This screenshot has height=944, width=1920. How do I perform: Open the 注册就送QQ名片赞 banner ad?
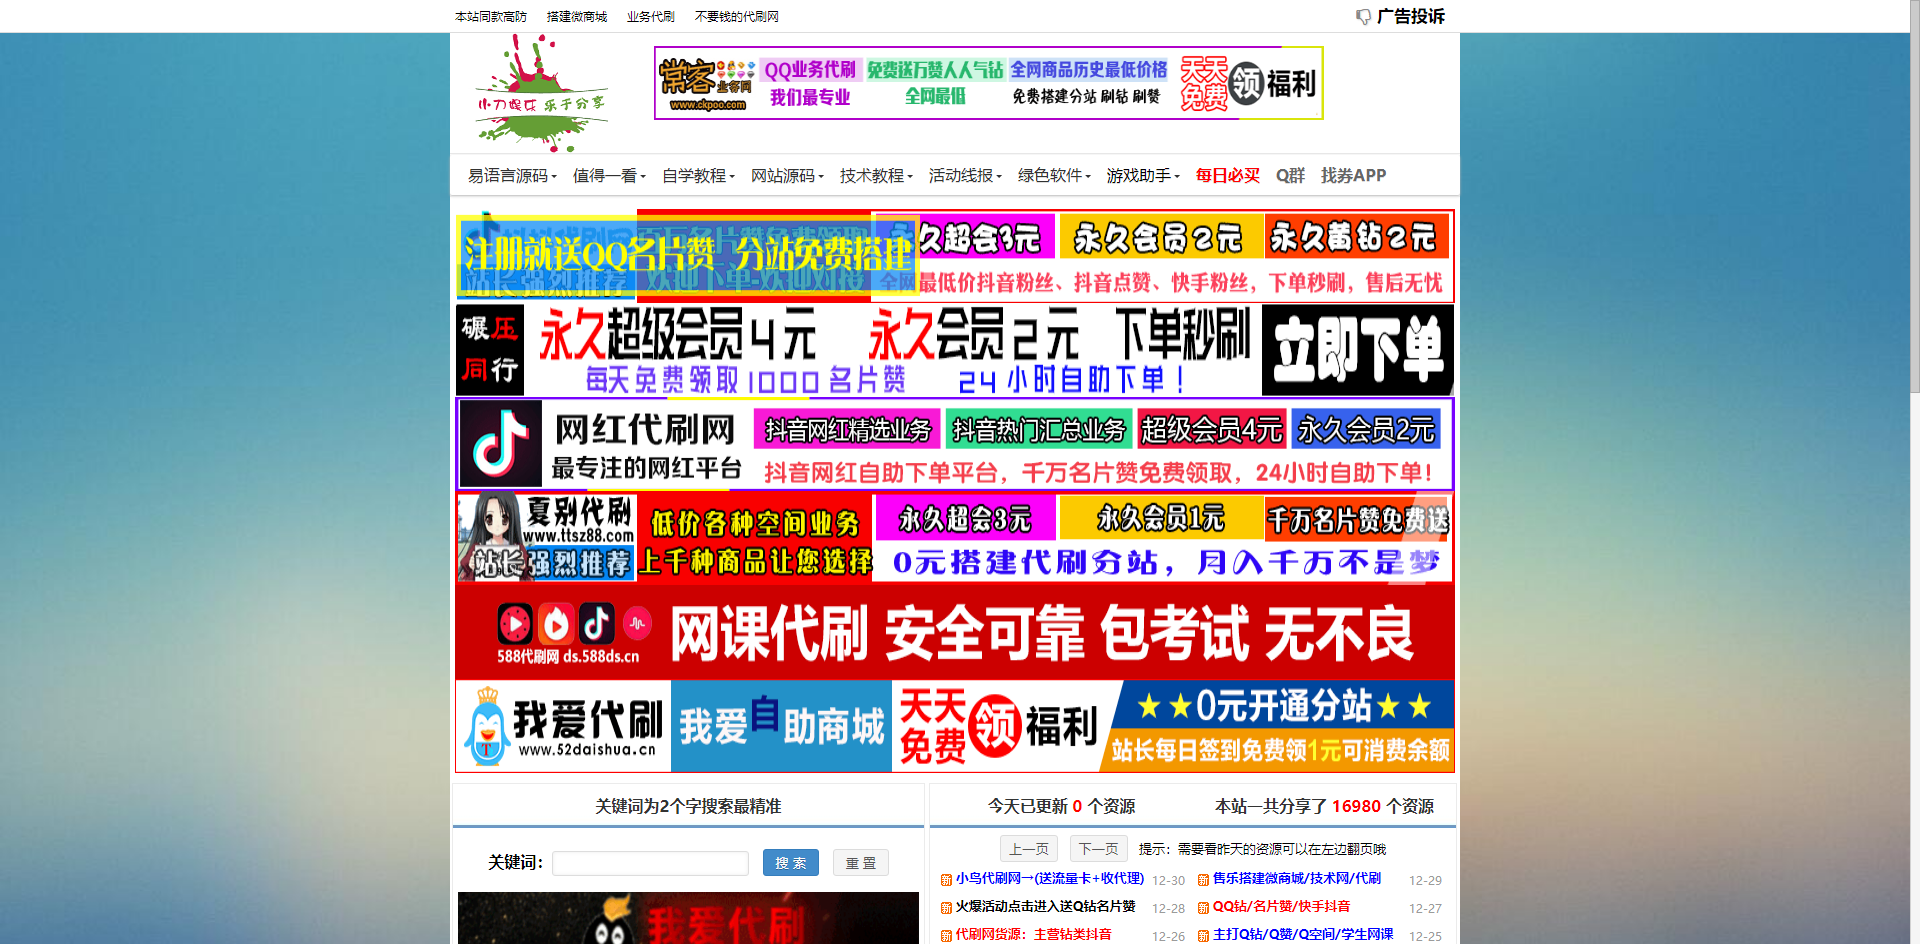pos(688,257)
